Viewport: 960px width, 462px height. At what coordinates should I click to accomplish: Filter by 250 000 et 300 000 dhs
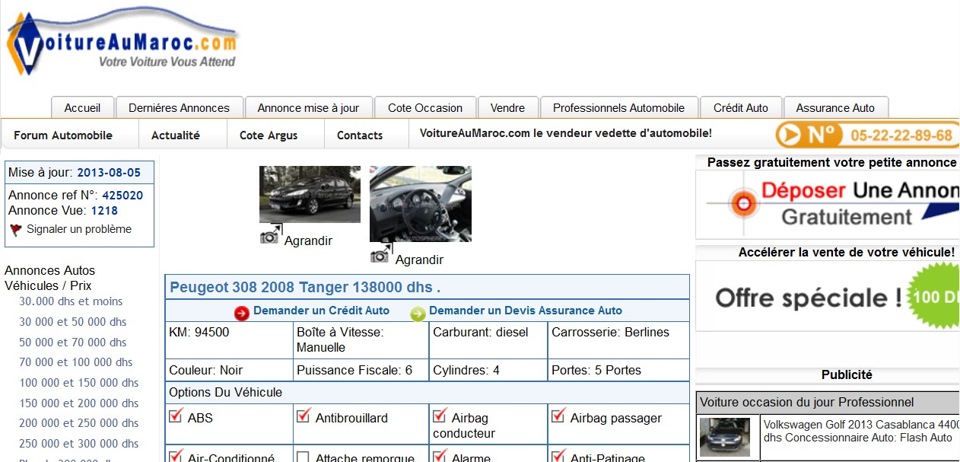click(x=79, y=444)
